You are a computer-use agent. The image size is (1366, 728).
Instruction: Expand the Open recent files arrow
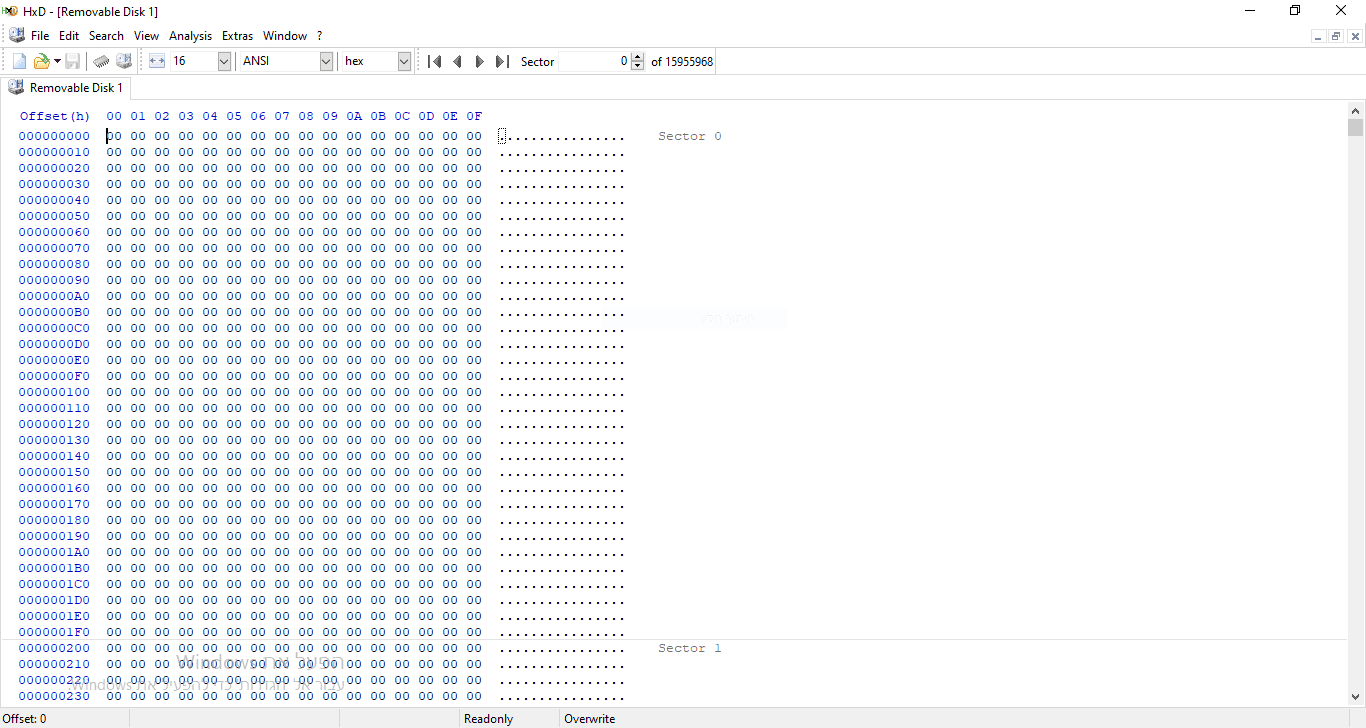pyautogui.click(x=57, y=61)
